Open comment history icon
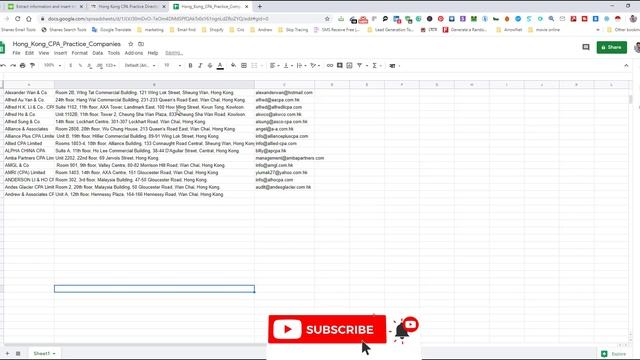Image resolution: width=640 pixels, height=360 pixels. click(x=586, y=47)
